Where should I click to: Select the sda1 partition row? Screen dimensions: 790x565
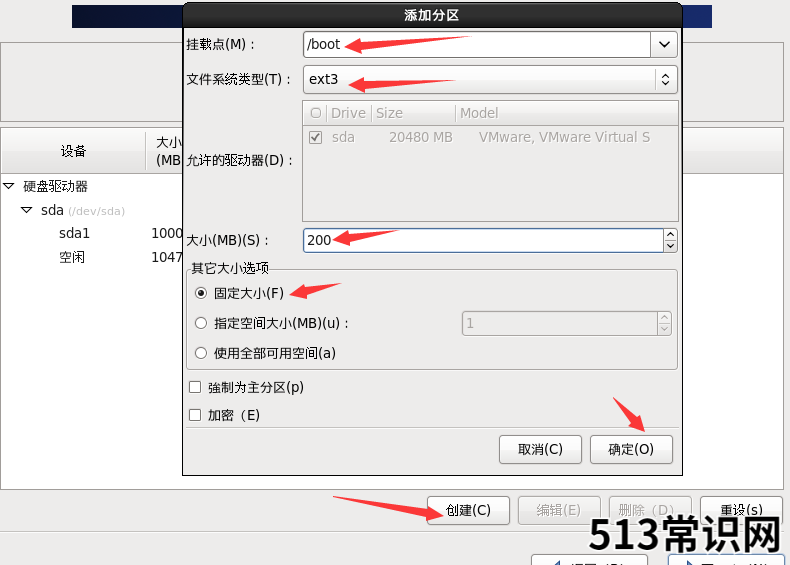coord(91,233)
